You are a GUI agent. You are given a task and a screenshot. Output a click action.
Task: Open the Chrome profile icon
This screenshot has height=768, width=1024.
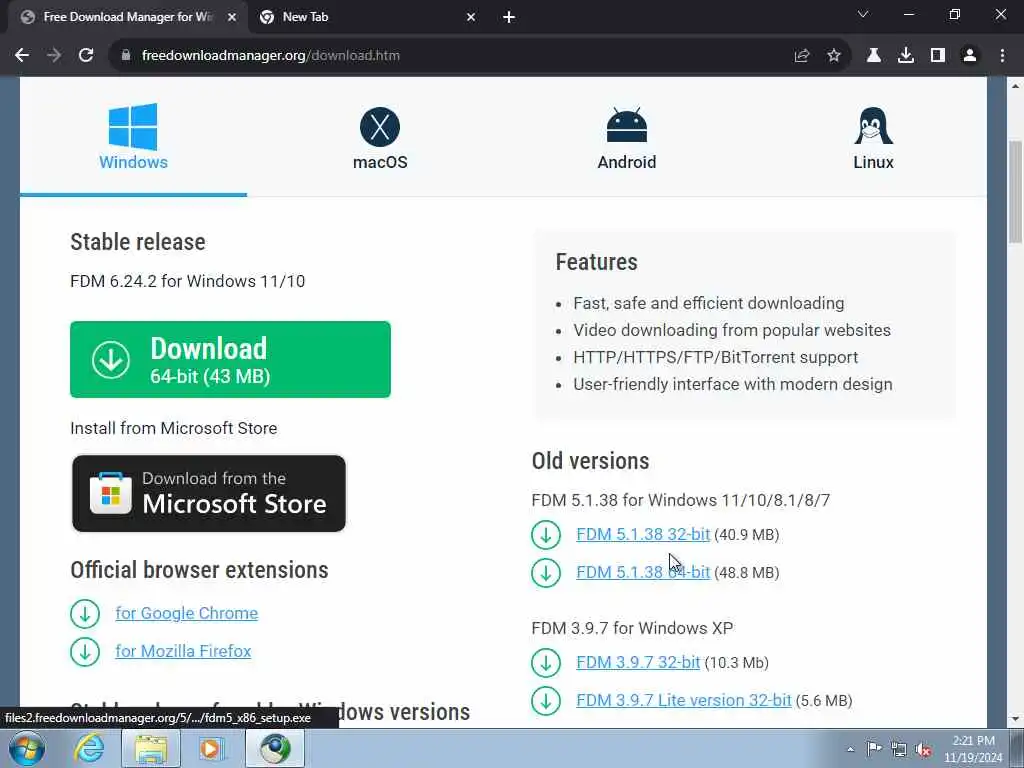[x=970, y=56]
